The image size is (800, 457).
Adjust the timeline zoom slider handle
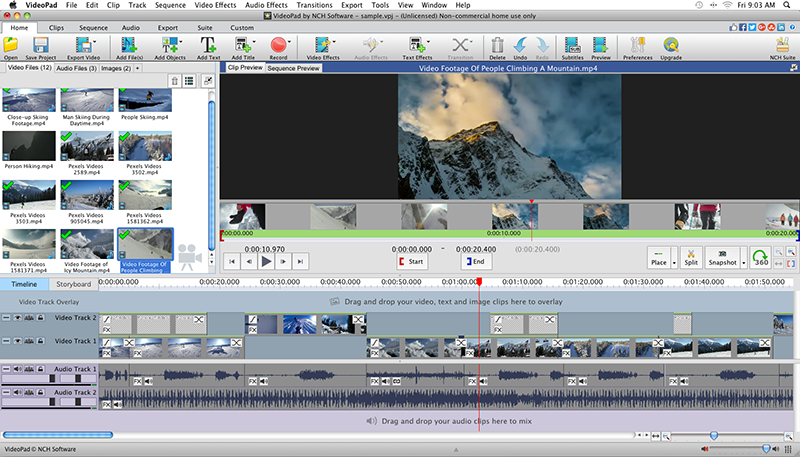pyautogui.click(x=714, y=435)
